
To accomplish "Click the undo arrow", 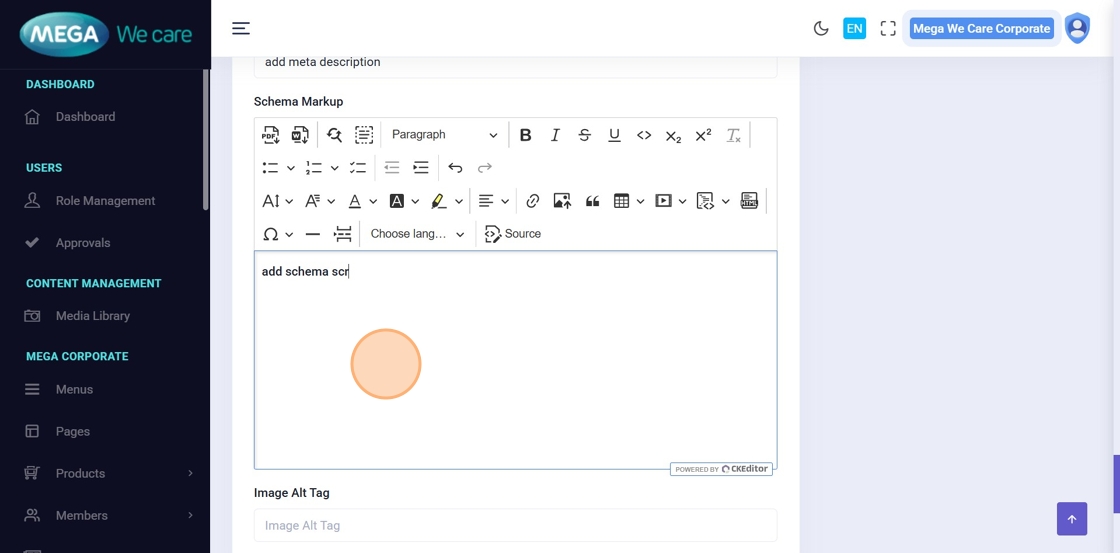I will pyautogui.click(x=455, y=168).
